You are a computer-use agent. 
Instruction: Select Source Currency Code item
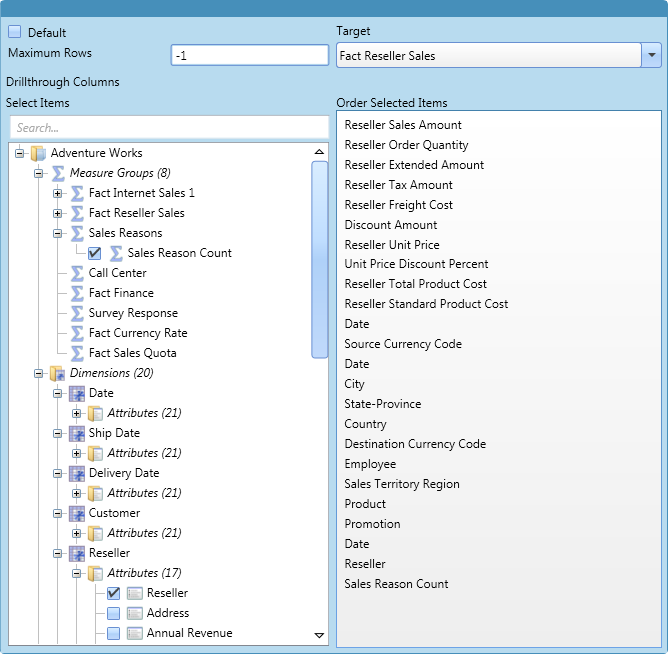(403, 344)
